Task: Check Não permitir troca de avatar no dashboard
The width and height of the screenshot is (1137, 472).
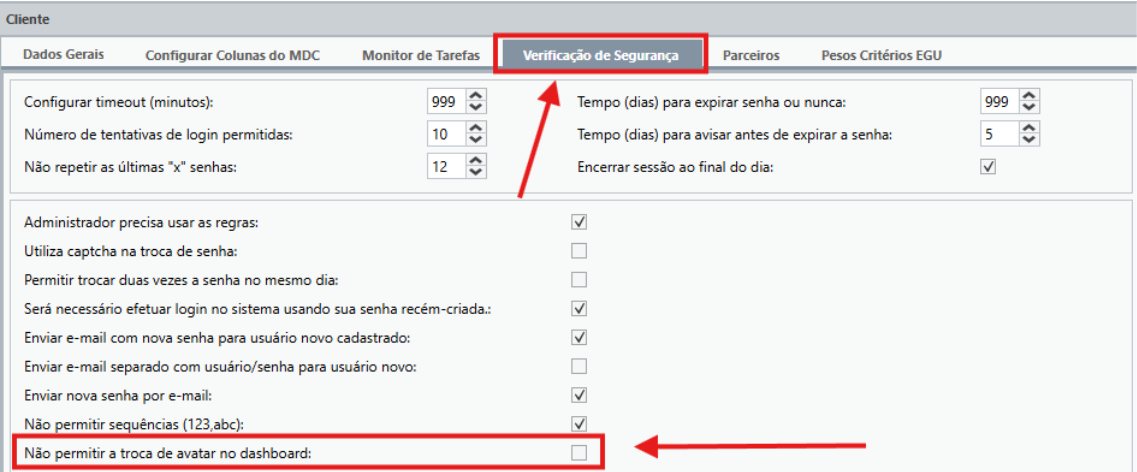Action: (x=579, y=453)
